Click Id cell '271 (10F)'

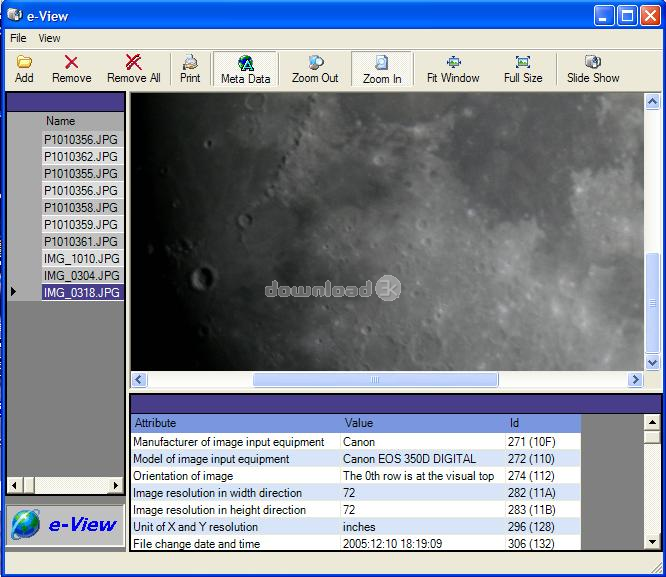coord(543,442)
